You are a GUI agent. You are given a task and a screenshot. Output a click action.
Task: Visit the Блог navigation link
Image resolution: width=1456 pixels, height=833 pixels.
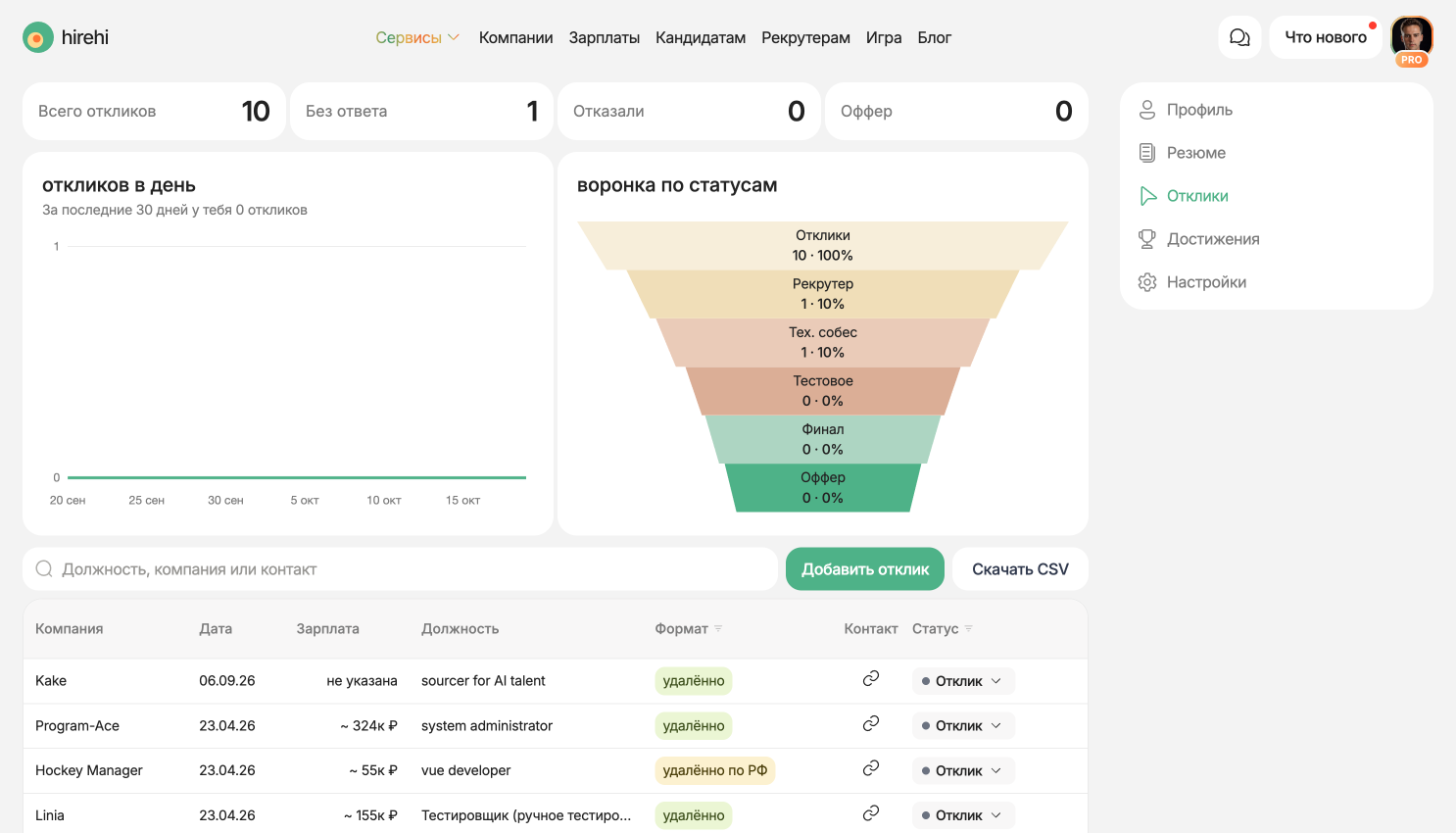click(x=935, y=38)
